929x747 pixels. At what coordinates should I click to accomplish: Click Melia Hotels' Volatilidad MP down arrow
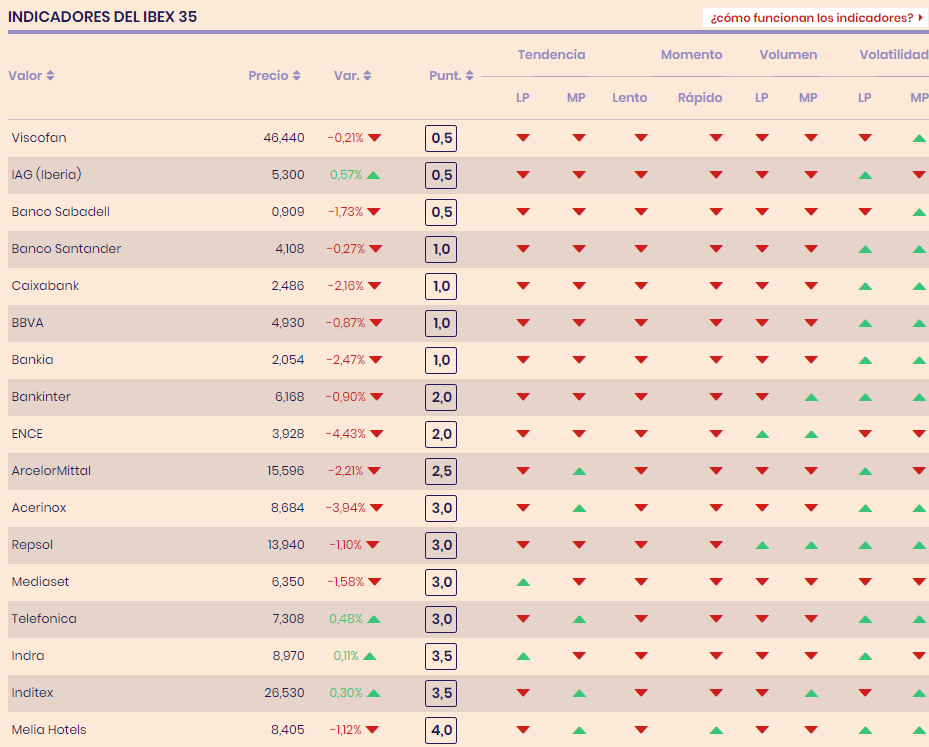pyautogui.click(x=918, y=730)
